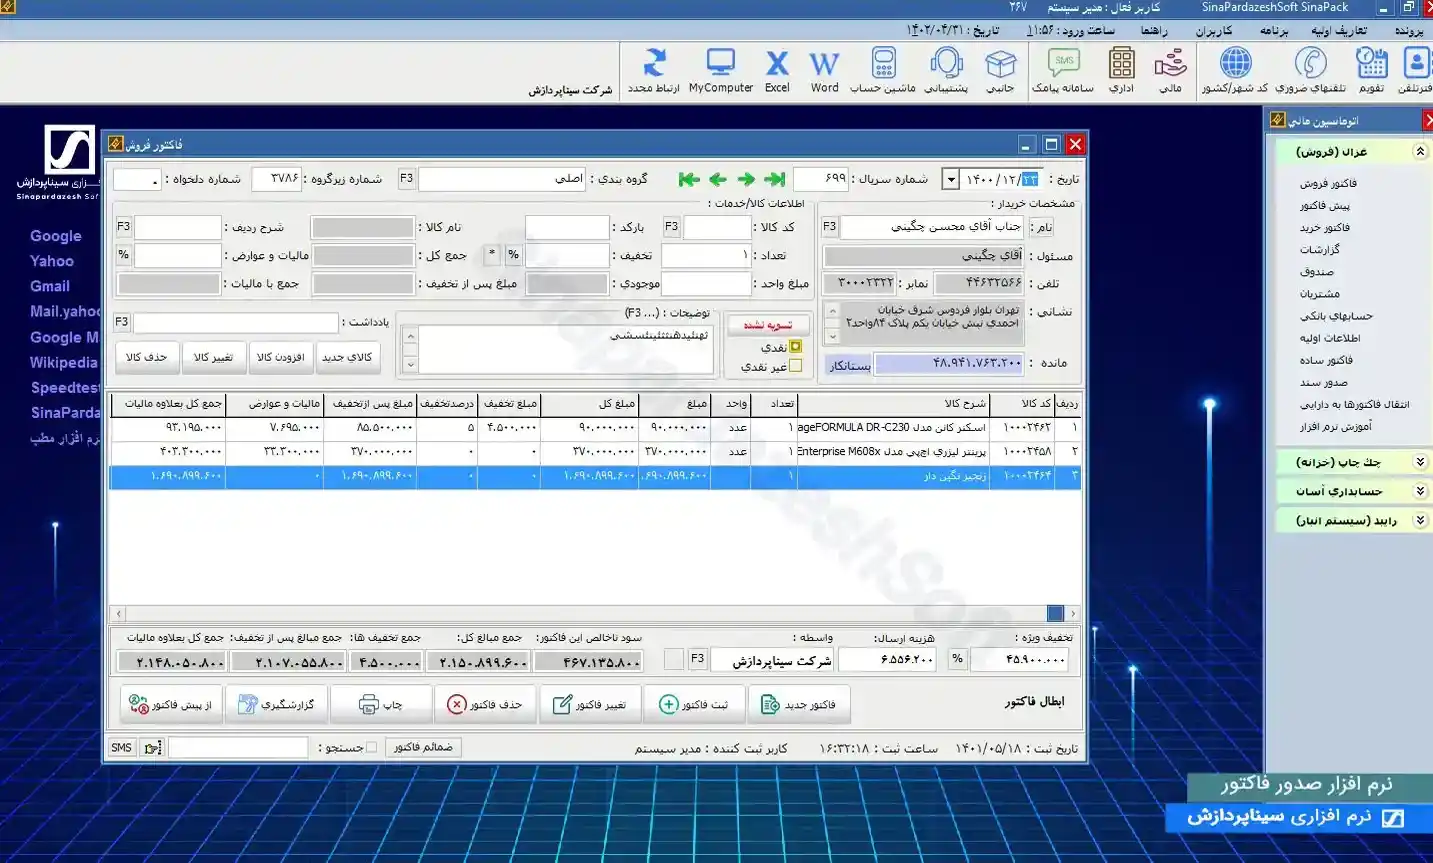
Task: Open the ارتباط مجدد reconnect tool
Action: (x=654, y=71)
